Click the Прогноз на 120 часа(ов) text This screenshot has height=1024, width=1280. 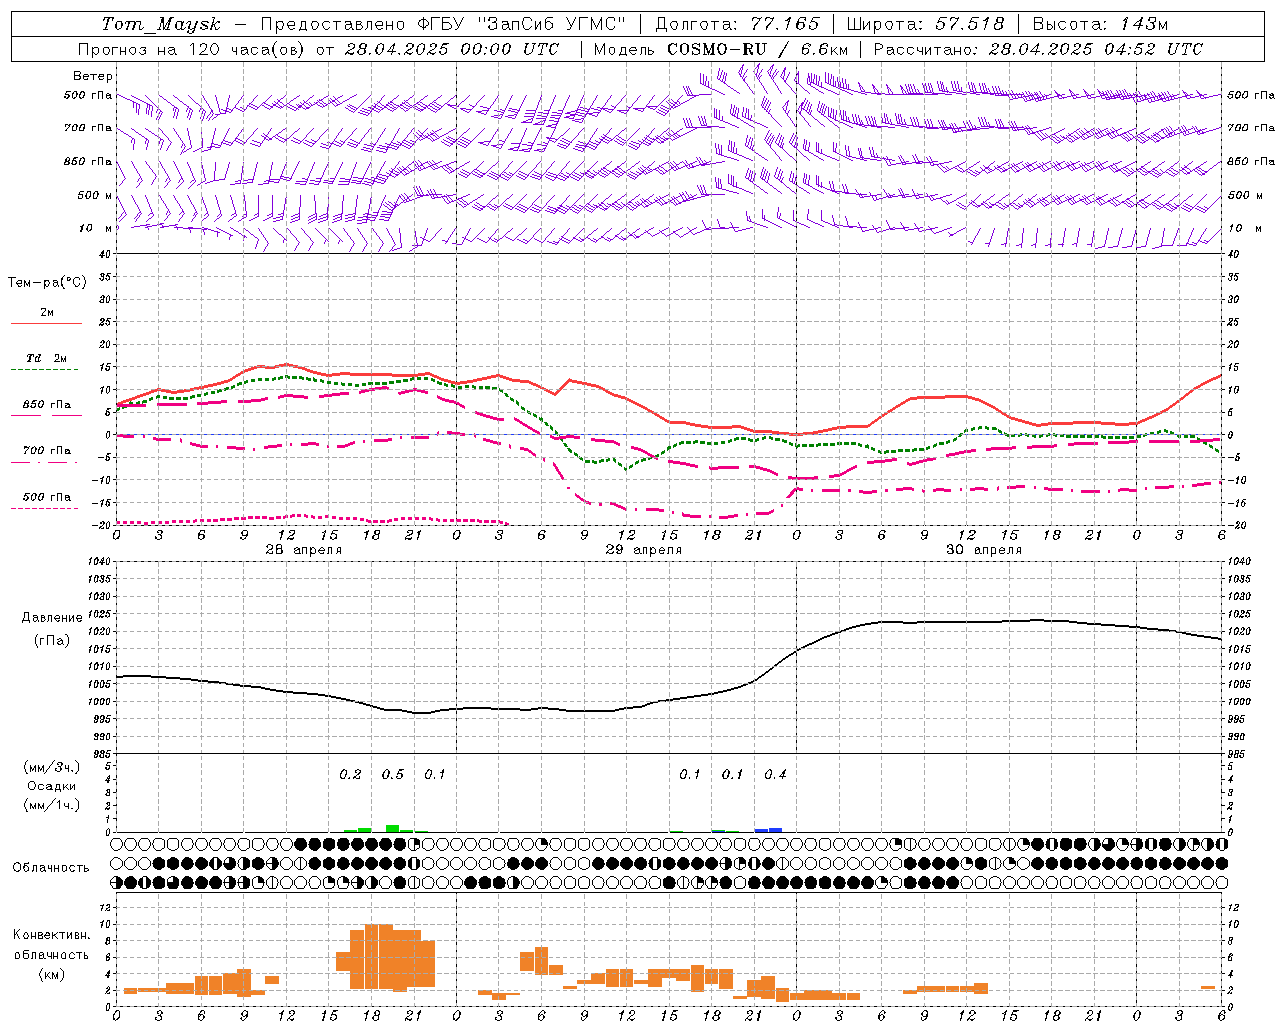(192, 49)
